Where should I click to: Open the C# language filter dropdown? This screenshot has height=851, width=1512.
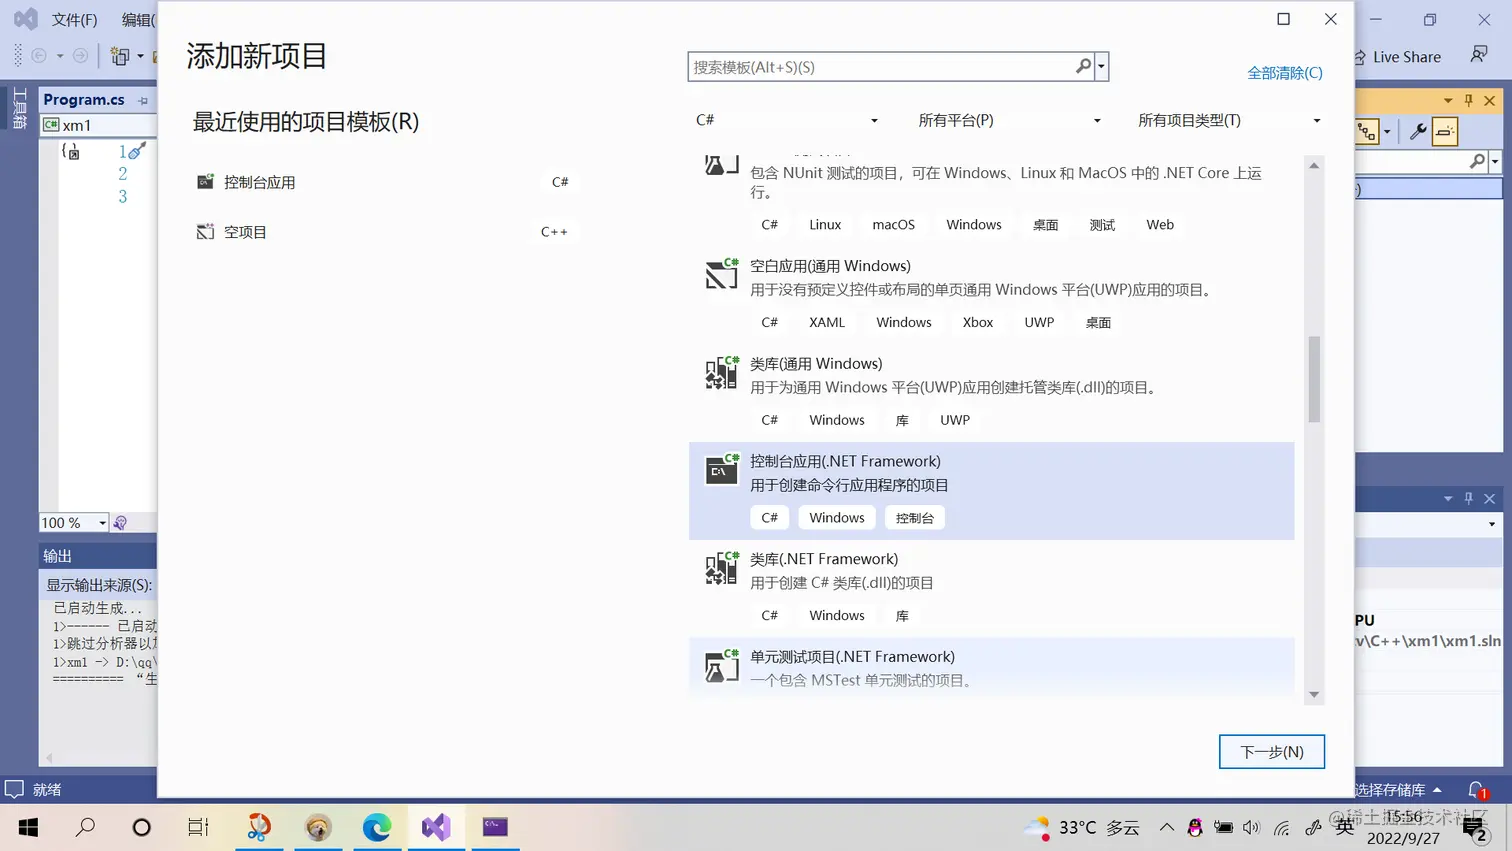coord(786,120)
